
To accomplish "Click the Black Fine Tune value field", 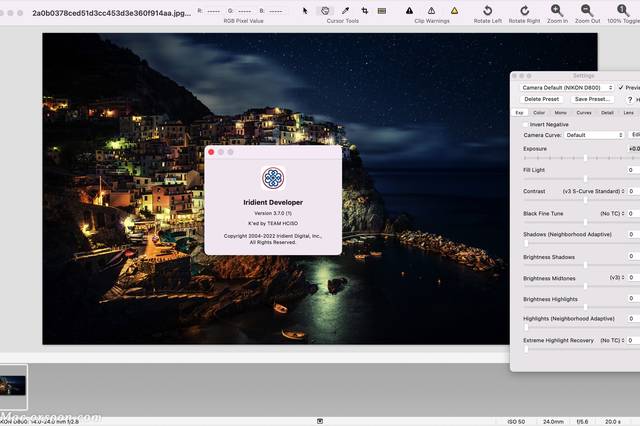I will pyautogui.click(x=634, y=213).
